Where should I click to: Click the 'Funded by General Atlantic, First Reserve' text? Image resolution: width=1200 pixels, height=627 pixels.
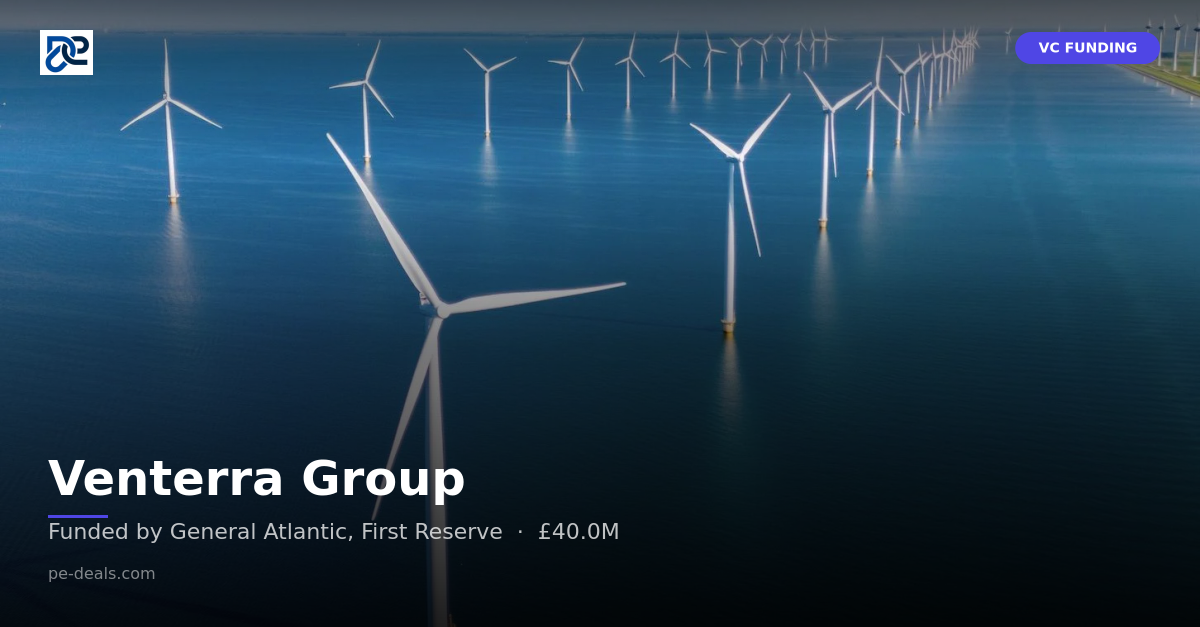(x=275, y=532)
